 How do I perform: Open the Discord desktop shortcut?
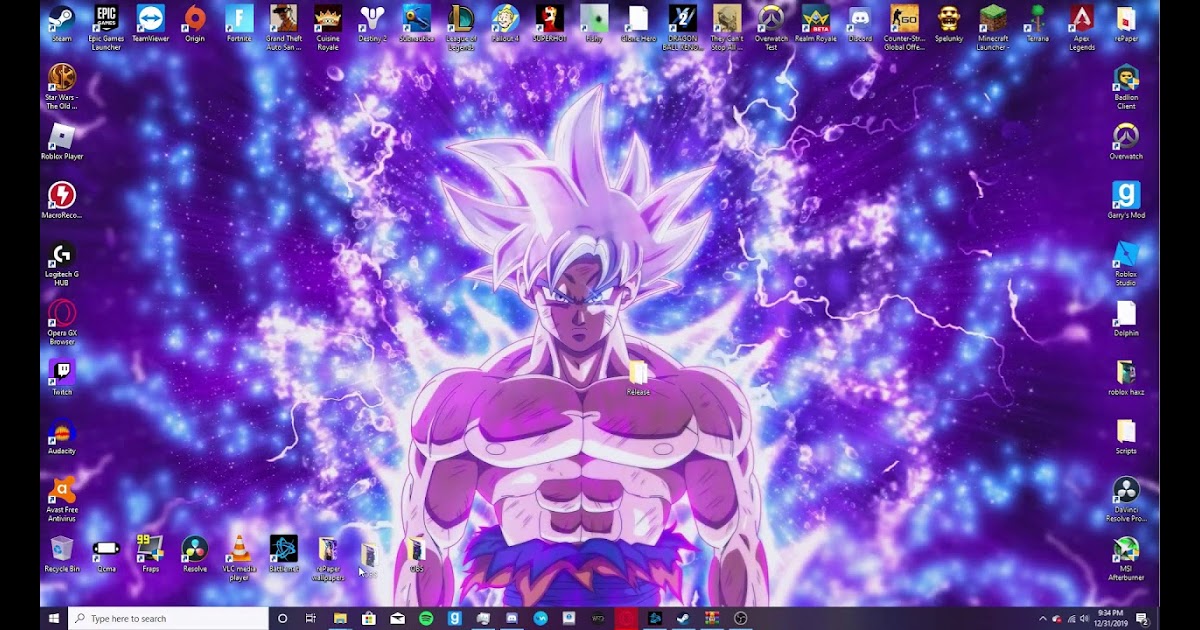point(859,24)
